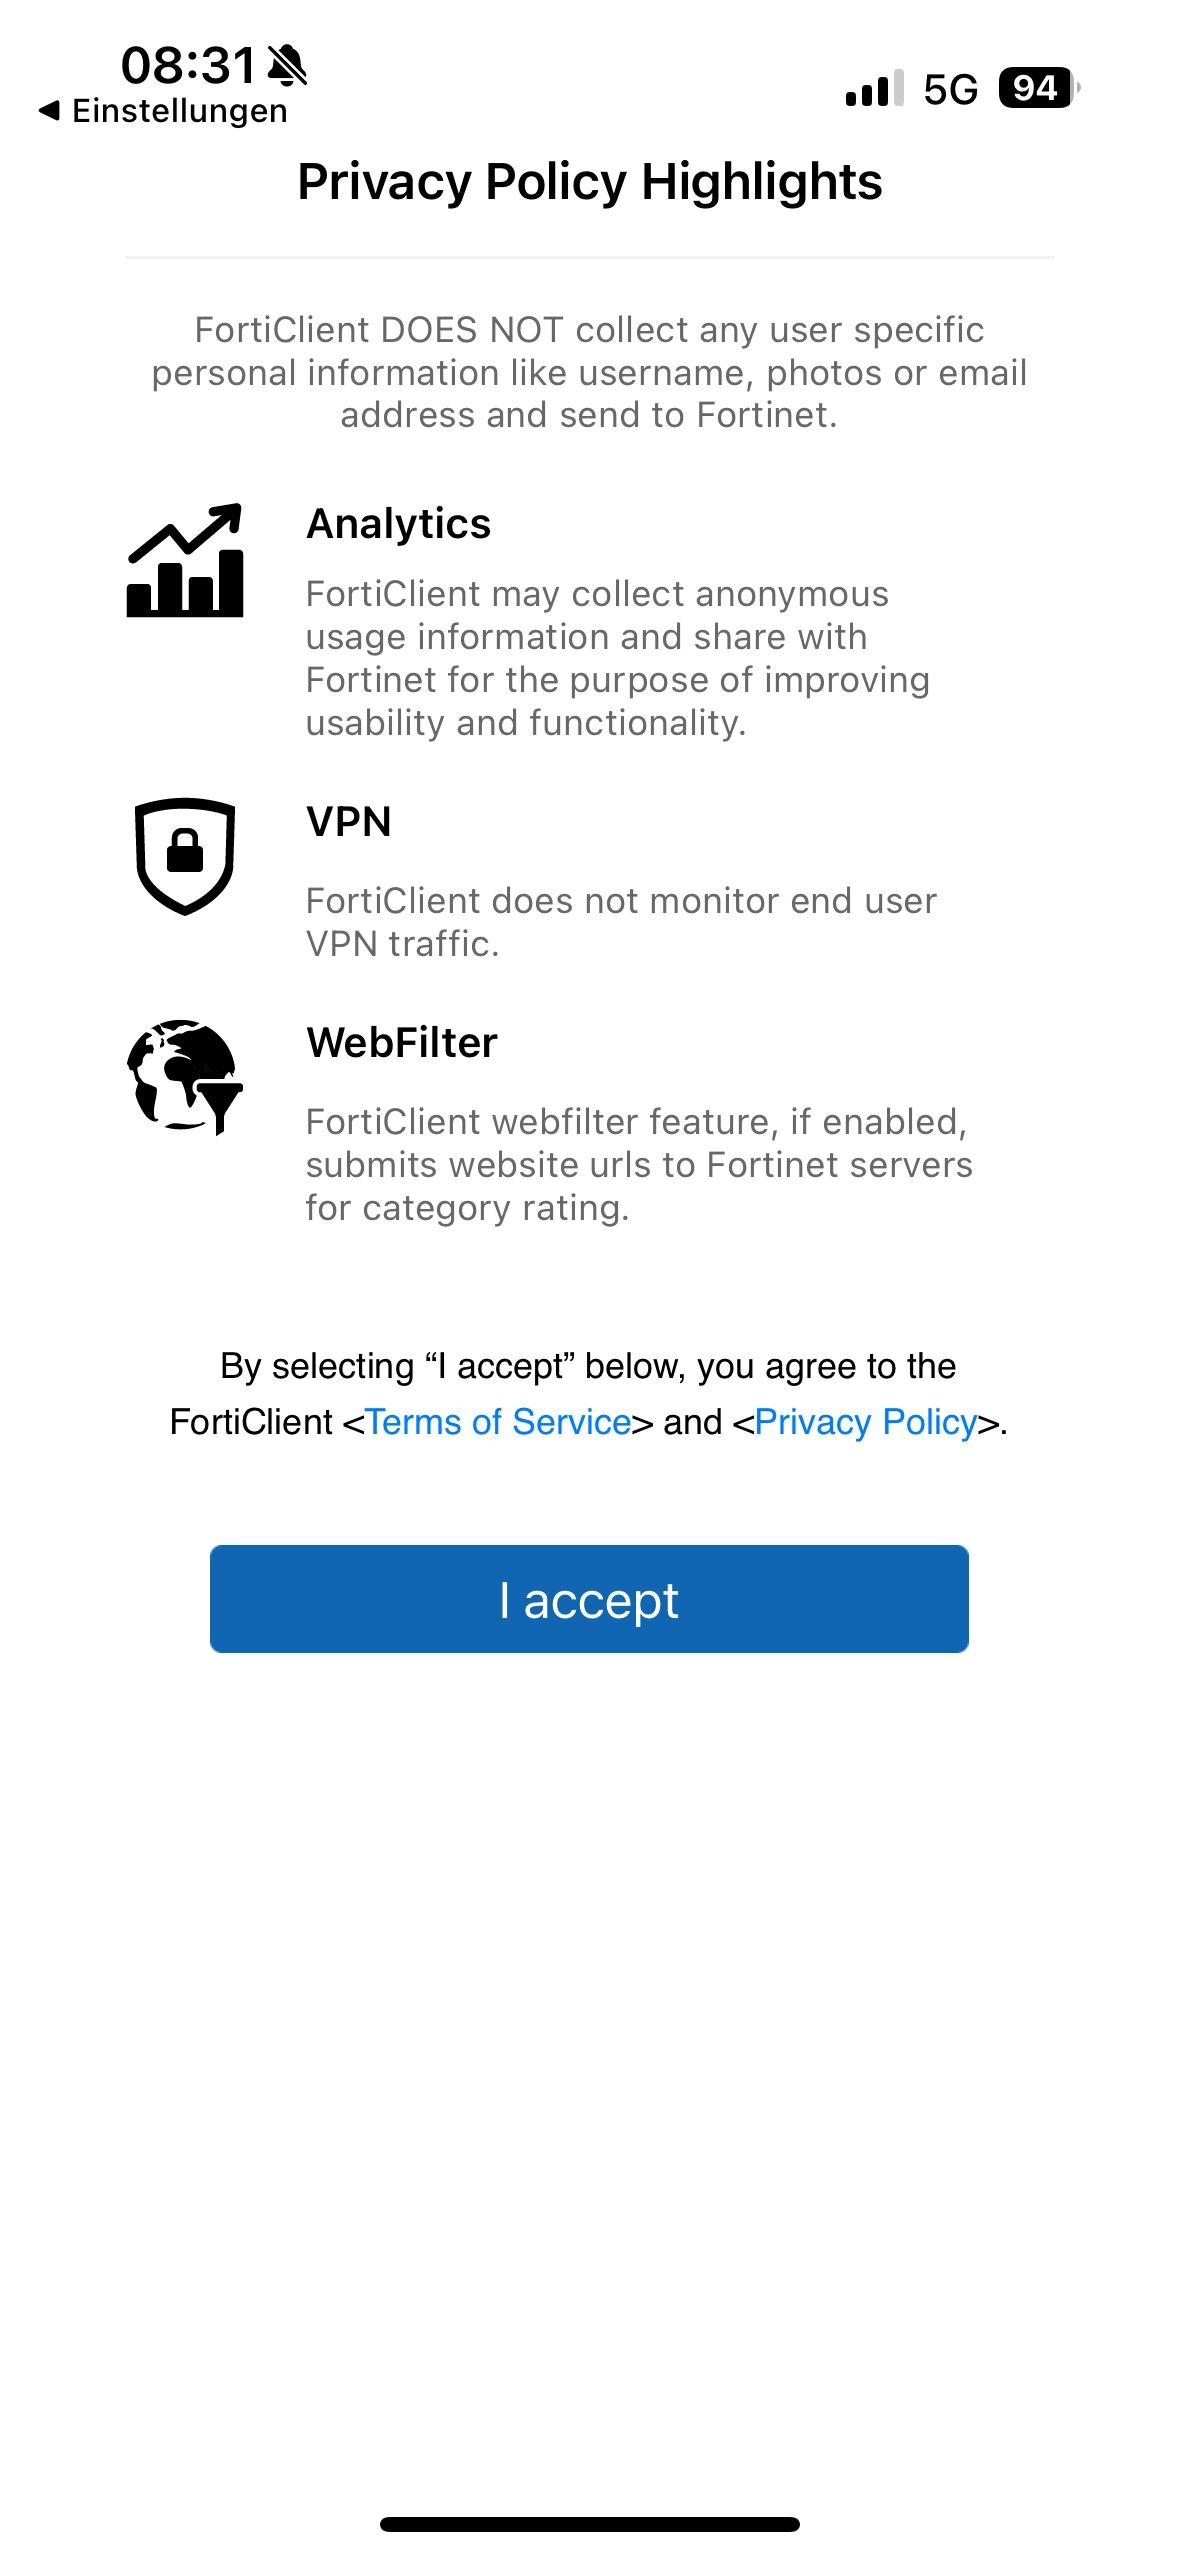Tap the Analytics heading

398,523
